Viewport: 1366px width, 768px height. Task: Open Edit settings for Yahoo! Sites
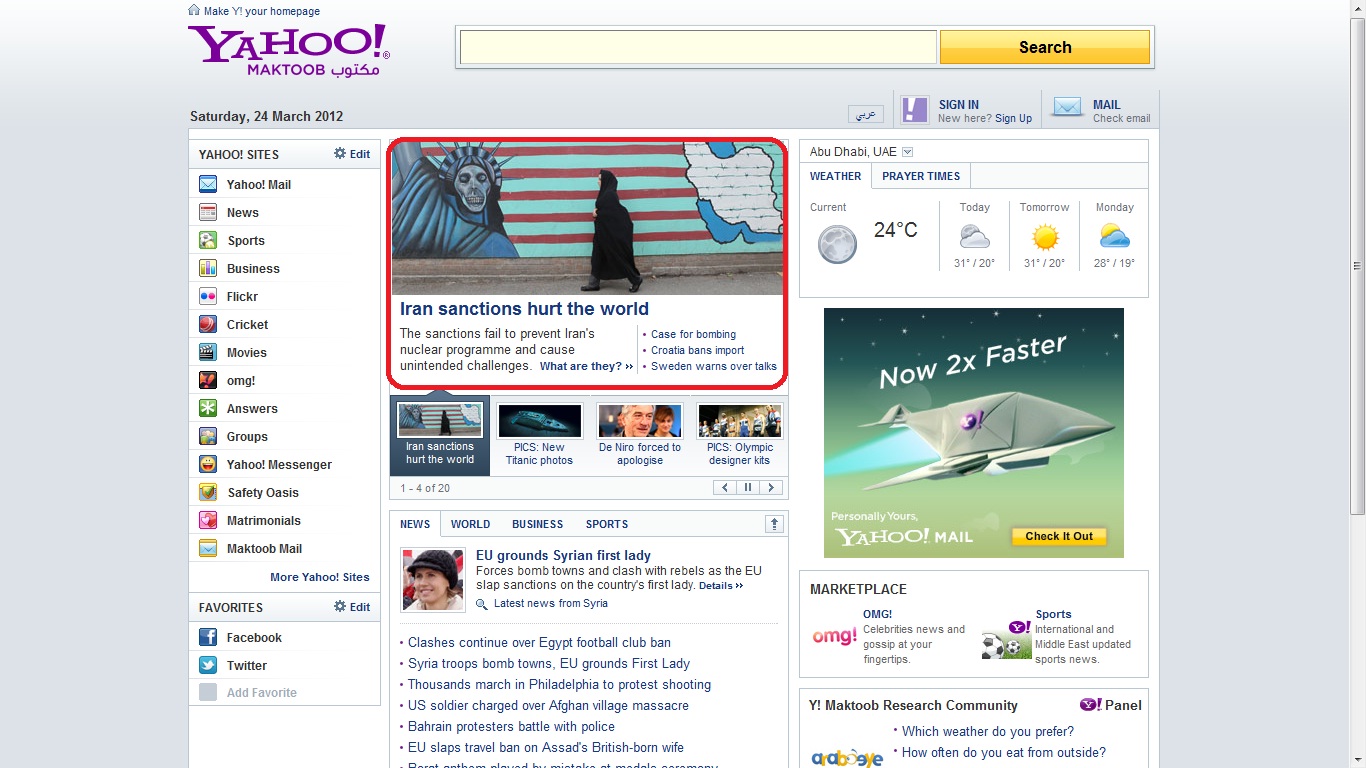352,154
